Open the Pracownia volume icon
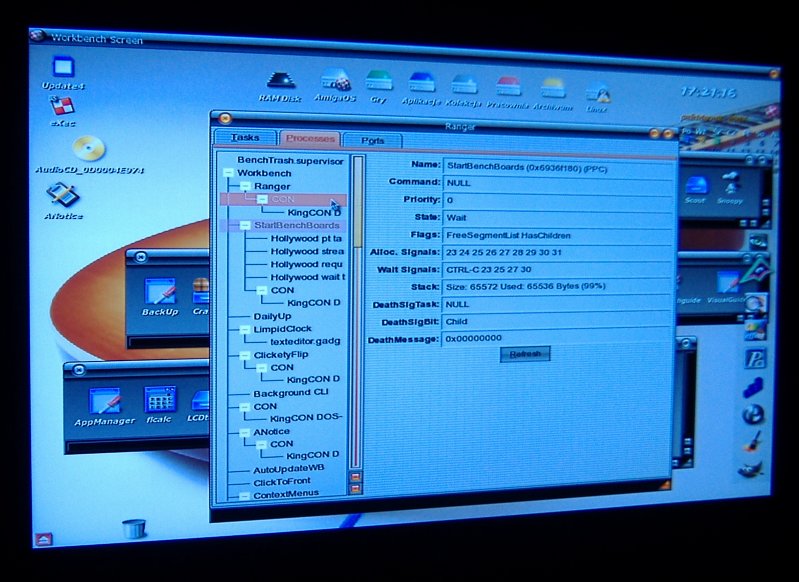The width and height of the screenshot is (799, 582). coord(507,93)
